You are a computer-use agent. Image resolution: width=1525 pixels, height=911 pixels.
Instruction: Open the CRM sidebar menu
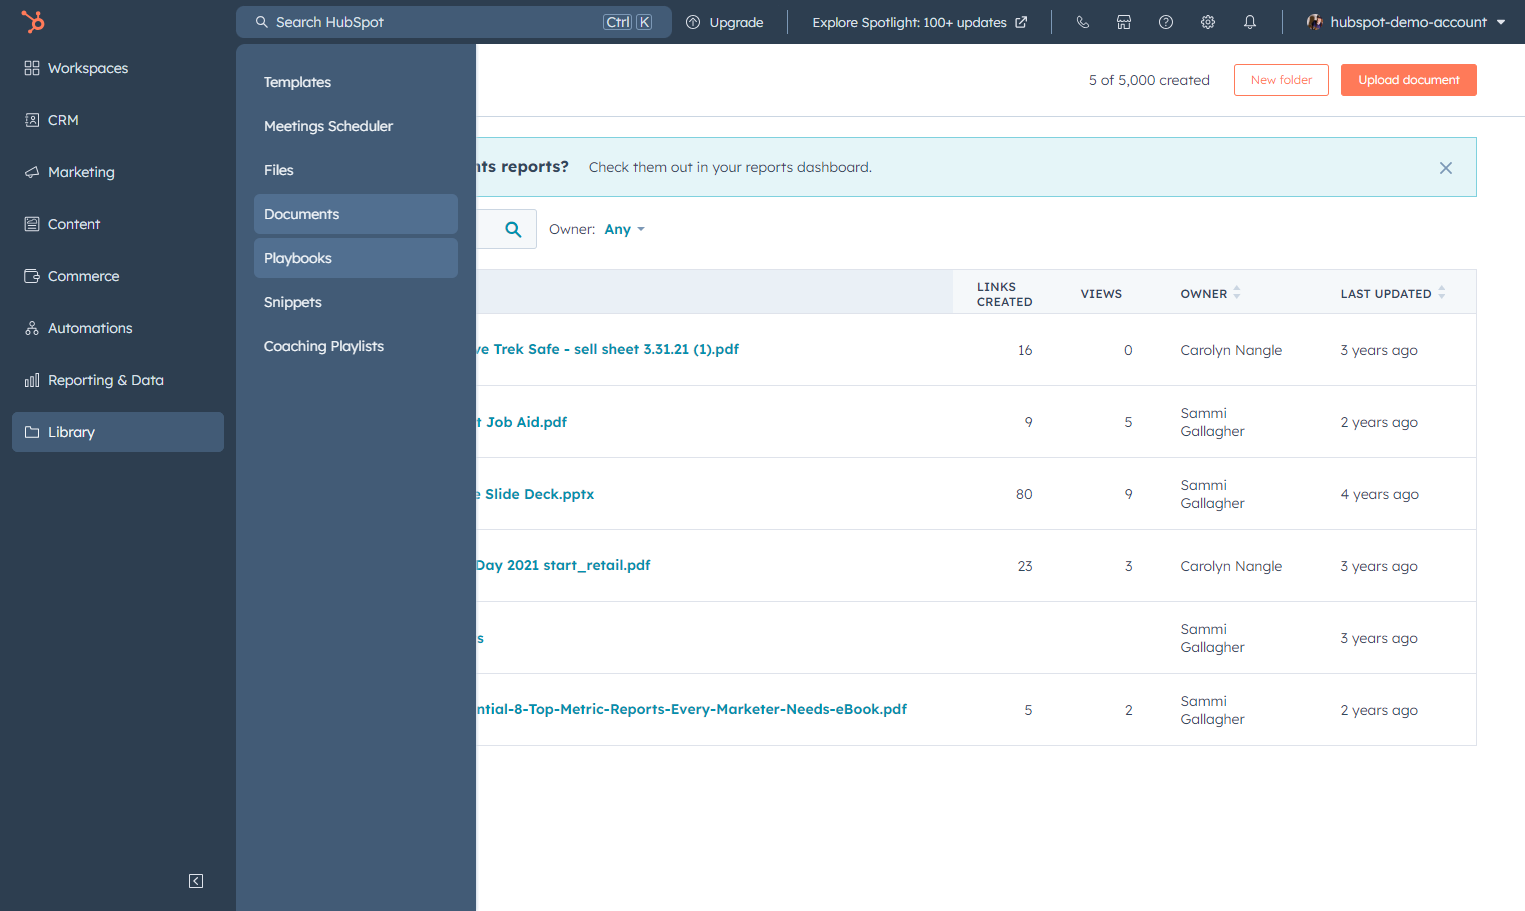click(118, 120)
